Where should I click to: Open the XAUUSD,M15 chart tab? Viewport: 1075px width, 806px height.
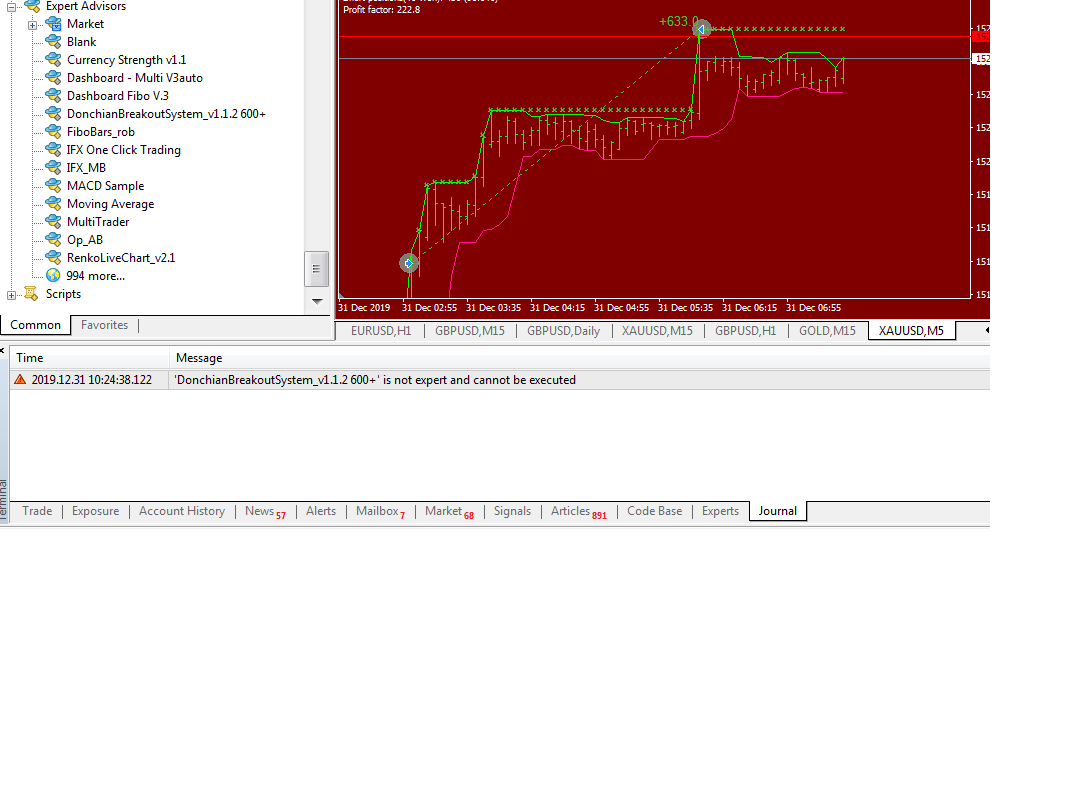coord(657,330)
